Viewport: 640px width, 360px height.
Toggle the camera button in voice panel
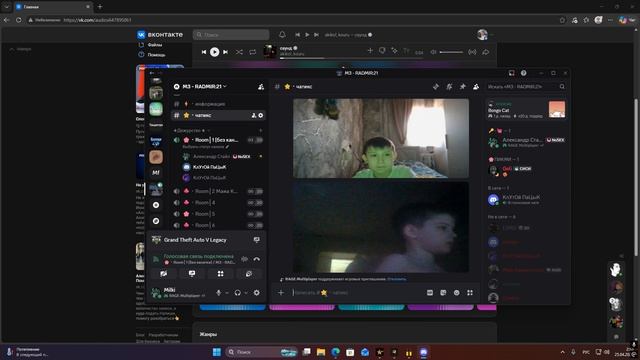coord(163,274)
